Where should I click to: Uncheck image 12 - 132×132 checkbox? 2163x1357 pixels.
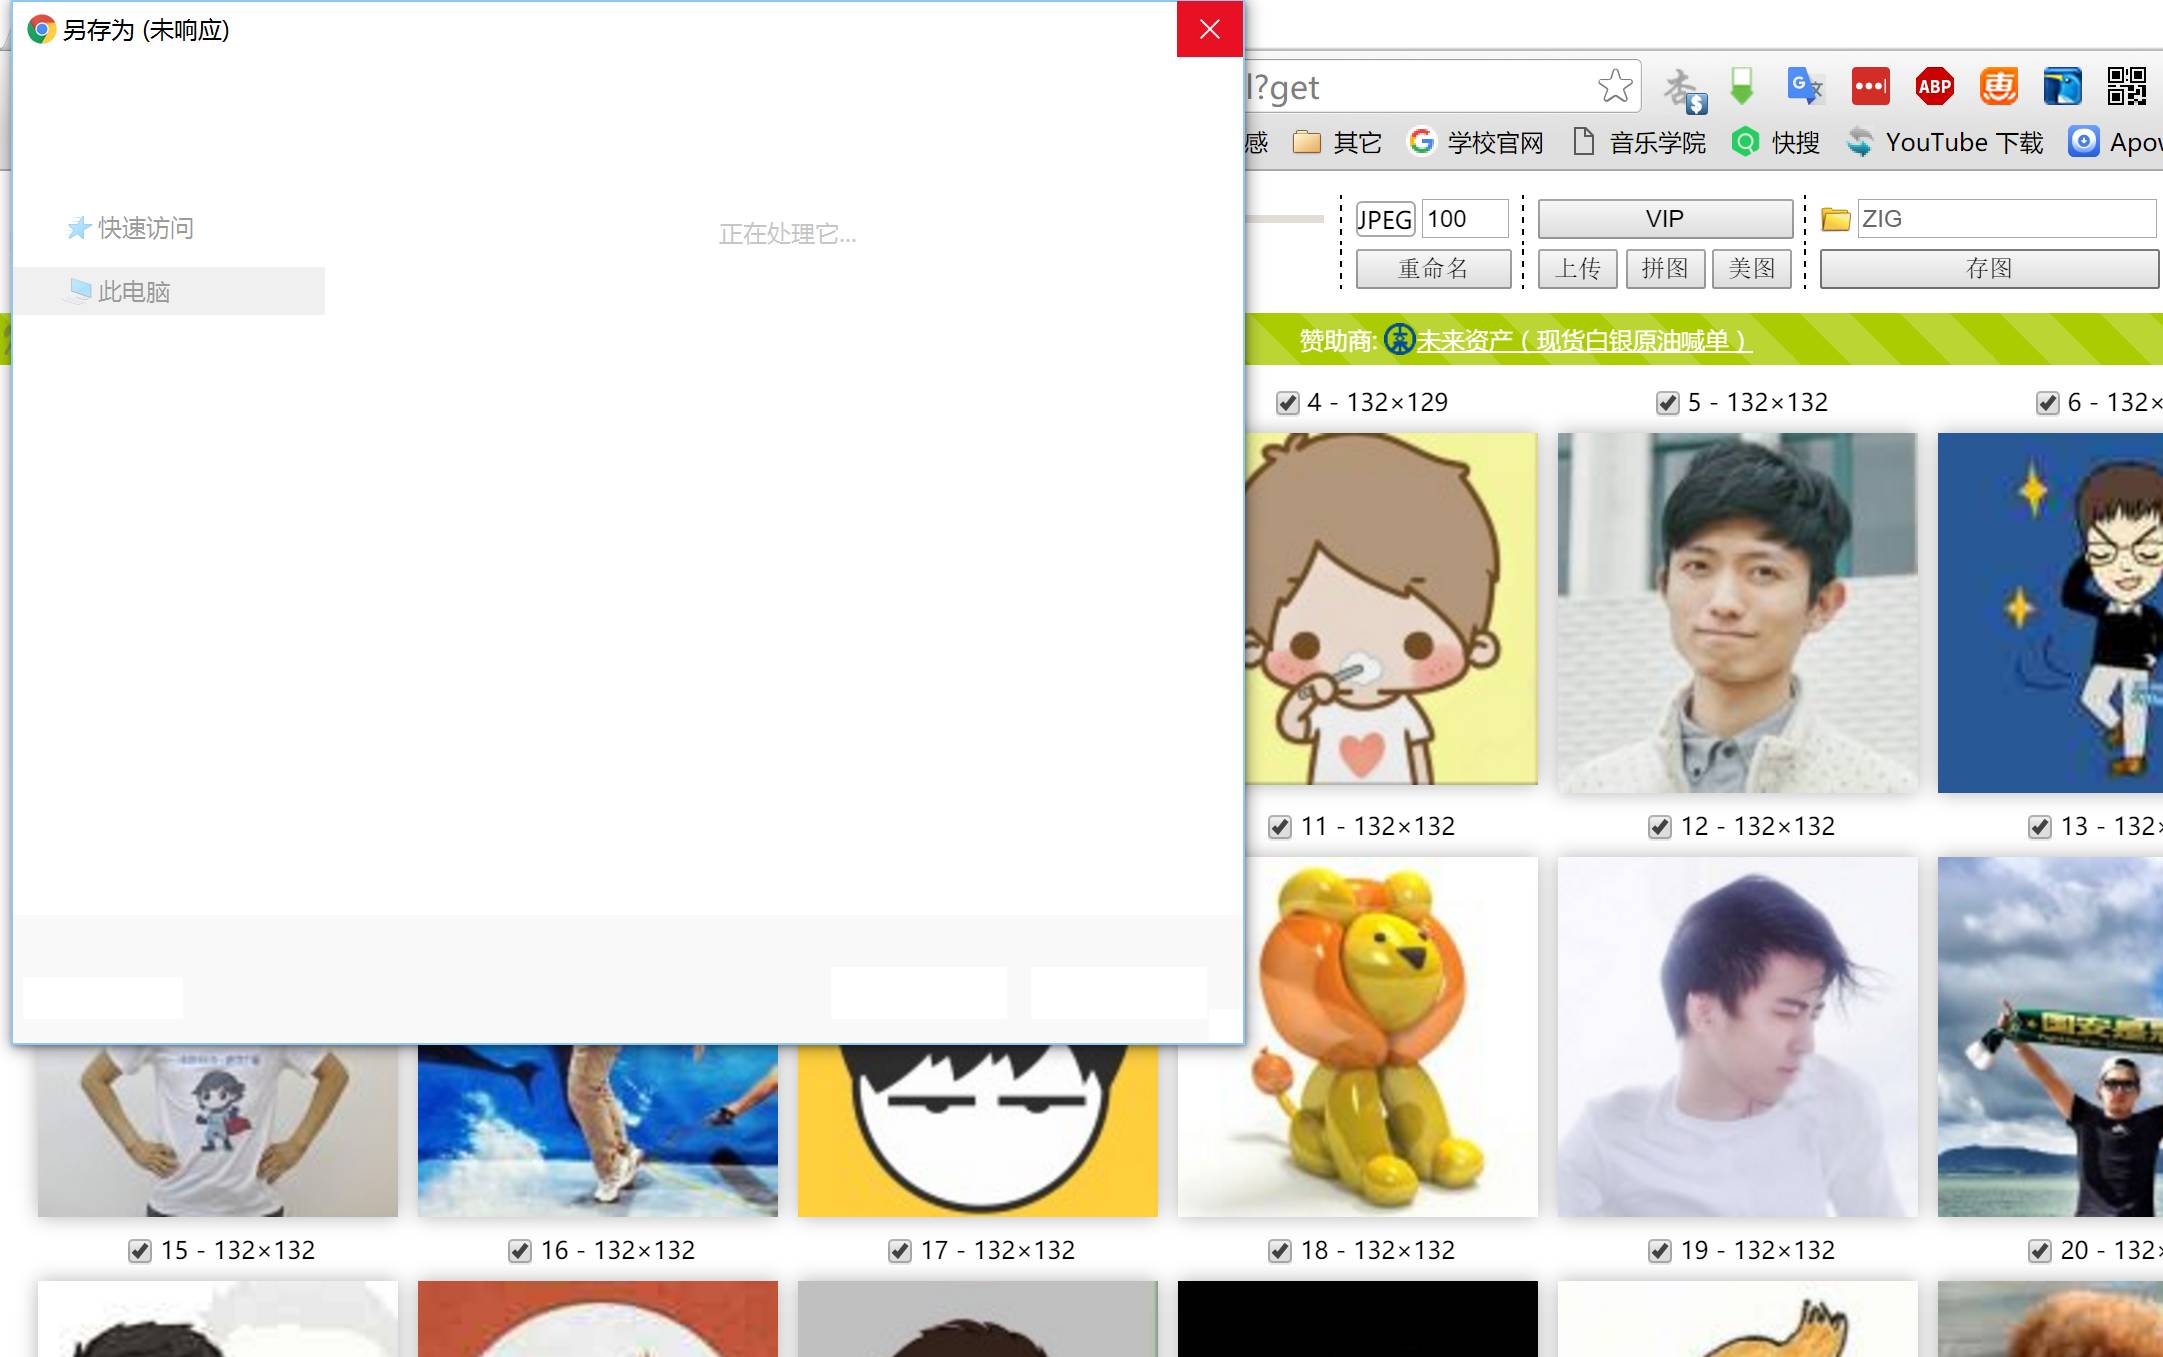pos(1659,827)
